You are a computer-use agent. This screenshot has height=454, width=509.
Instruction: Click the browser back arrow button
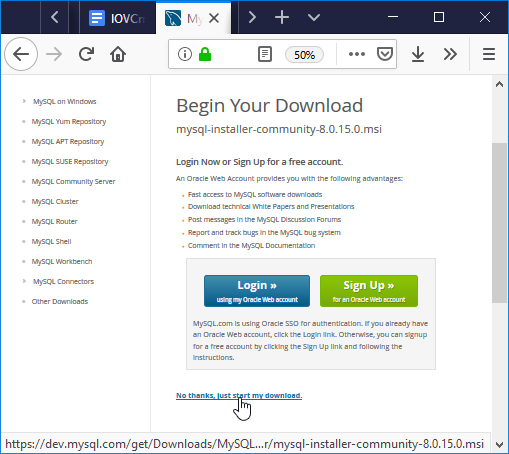click(x=21, y=54)
